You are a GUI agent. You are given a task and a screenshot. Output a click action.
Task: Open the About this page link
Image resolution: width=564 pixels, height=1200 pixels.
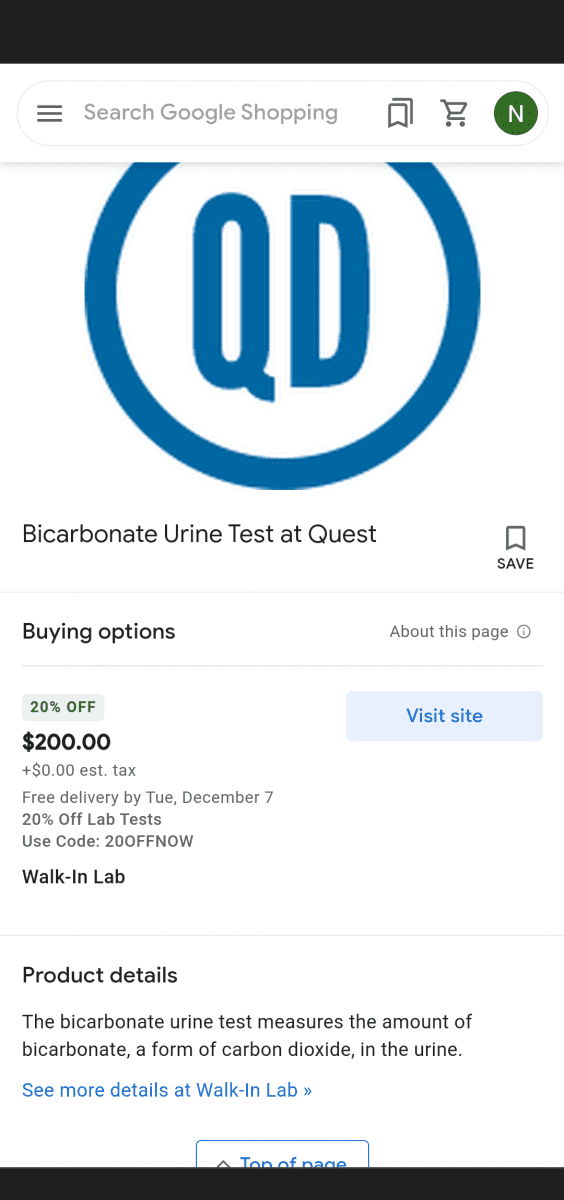point(449,632)
